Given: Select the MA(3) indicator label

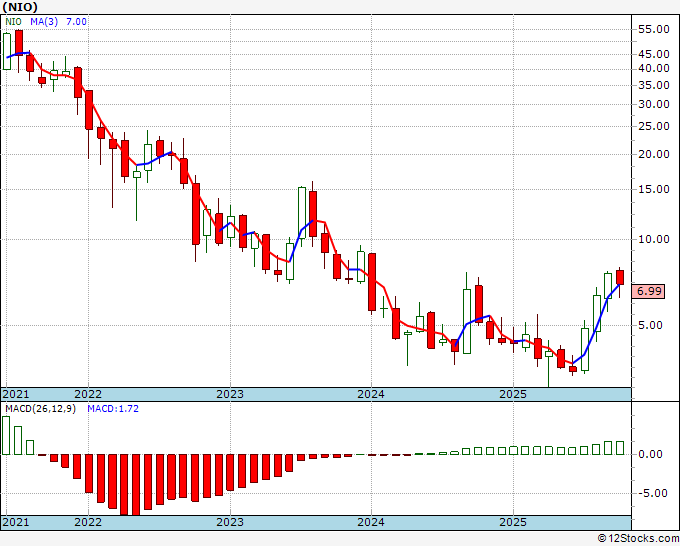Looking at the screenshot, I should click(44, 22).
